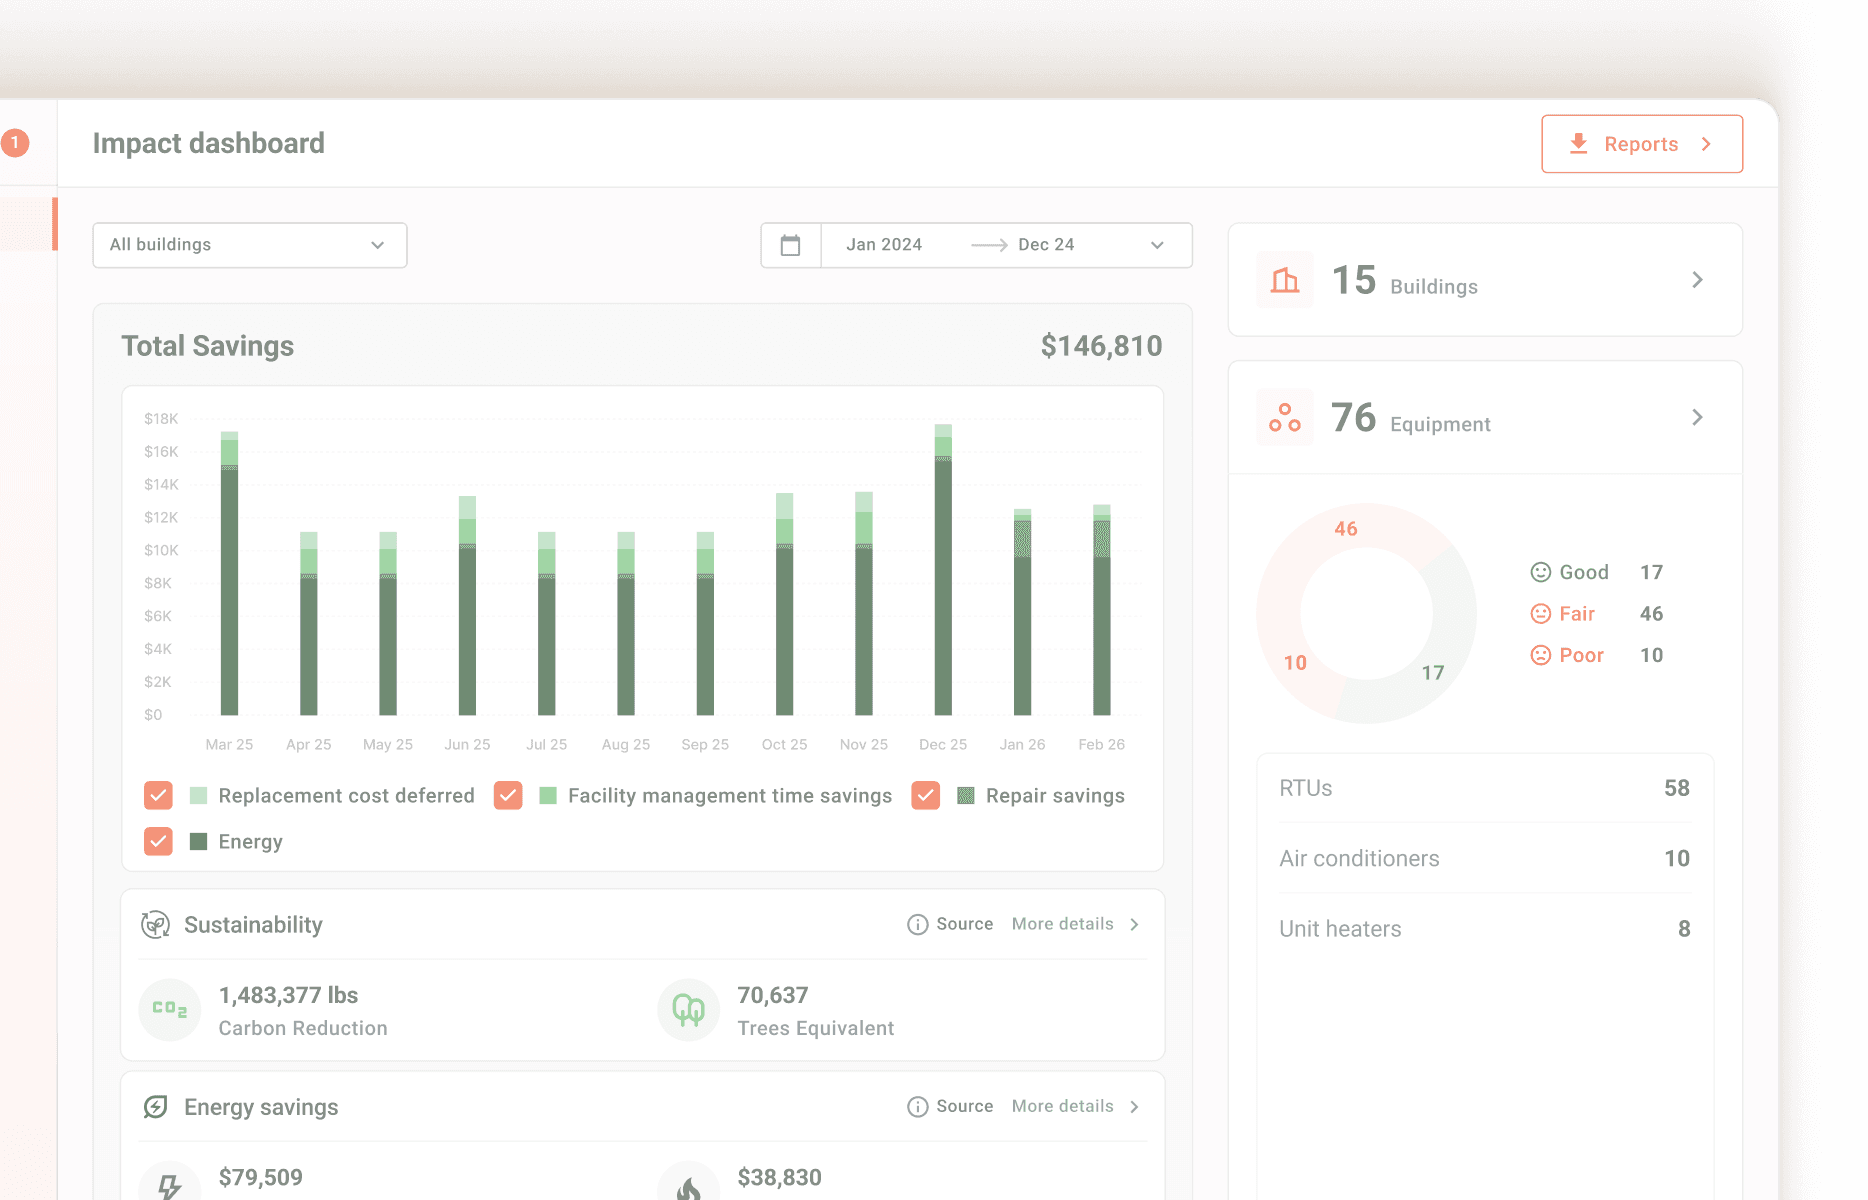Click the Repair savings legend swatch
Screen dimensions: 1868x1200
point(966,796)
